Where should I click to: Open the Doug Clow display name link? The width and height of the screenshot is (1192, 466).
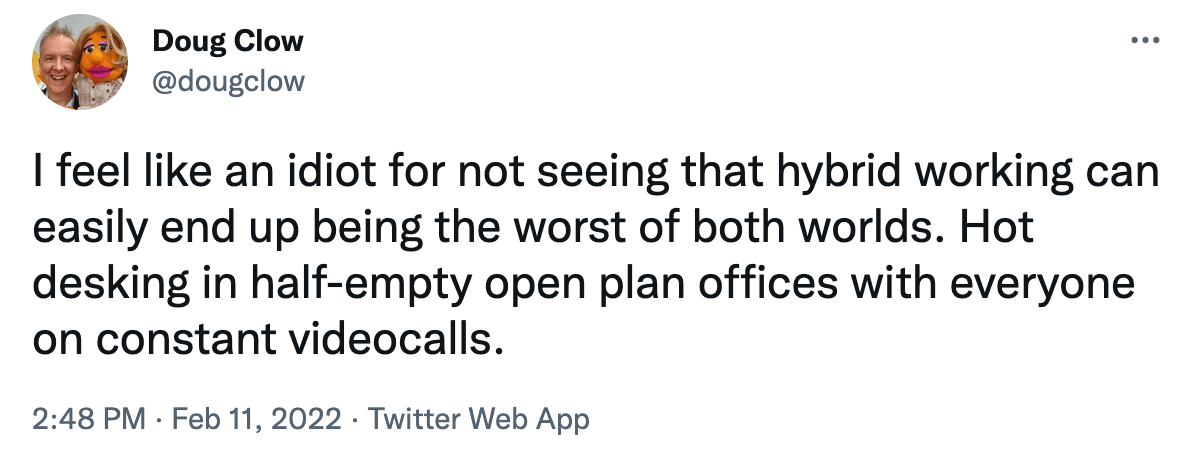227,41
